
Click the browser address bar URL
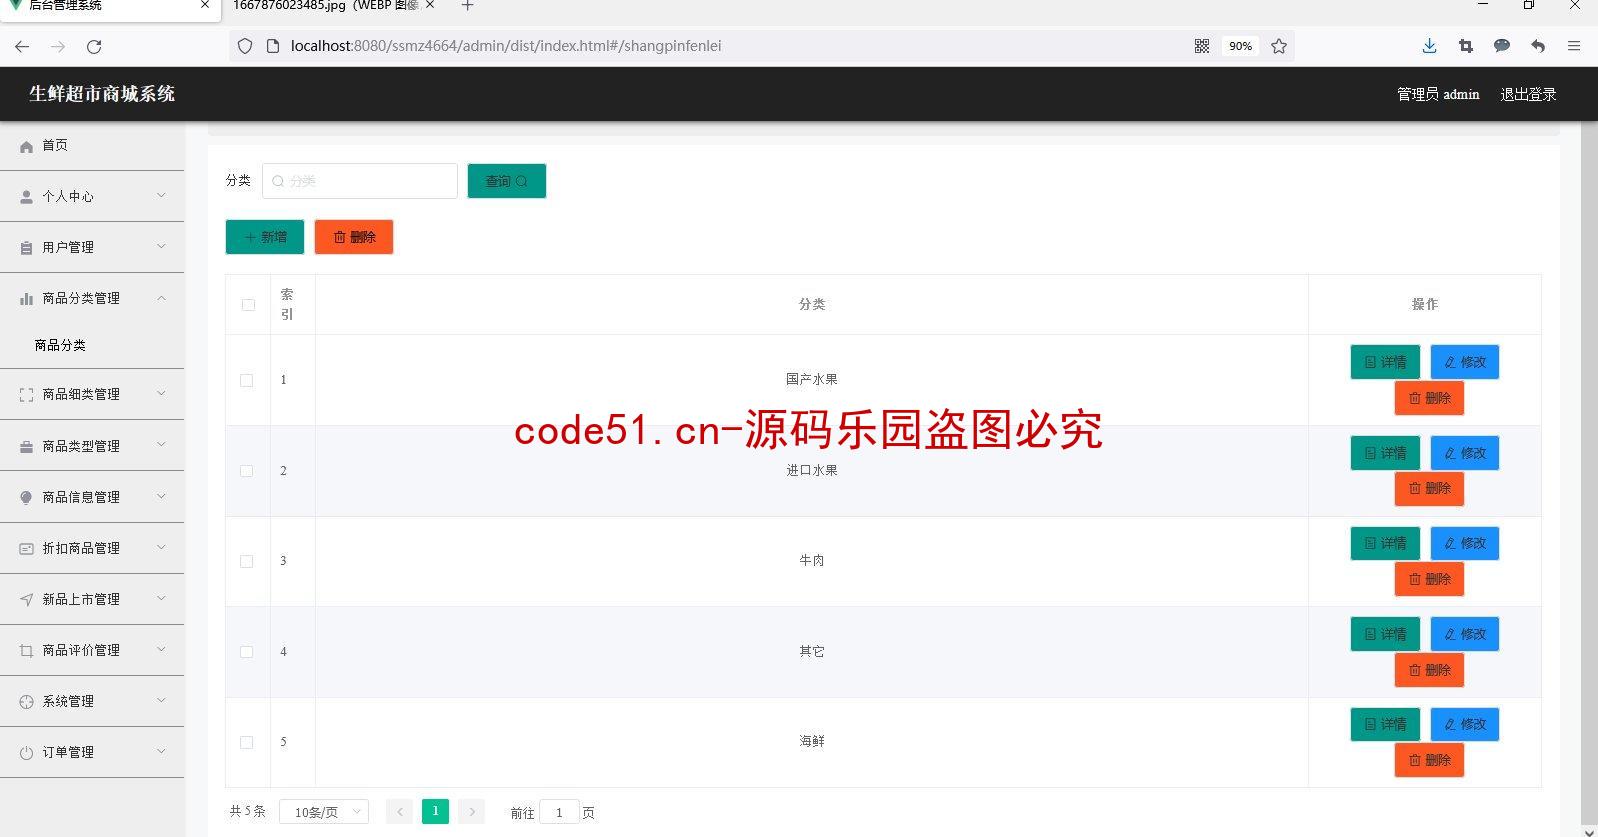[x=506, y=46]
